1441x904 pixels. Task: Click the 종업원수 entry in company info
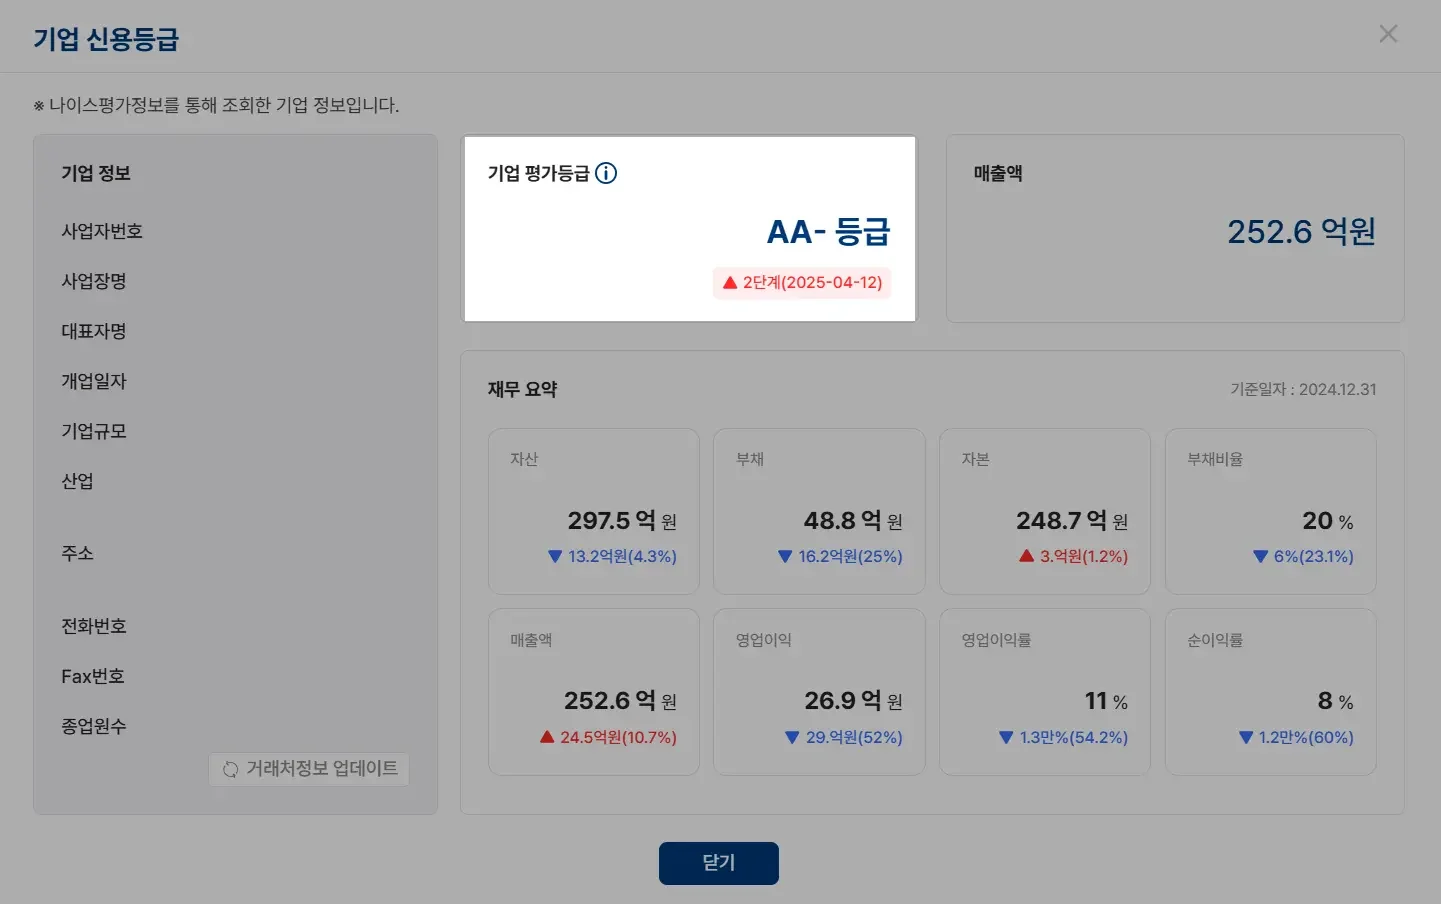coord(94,726)
